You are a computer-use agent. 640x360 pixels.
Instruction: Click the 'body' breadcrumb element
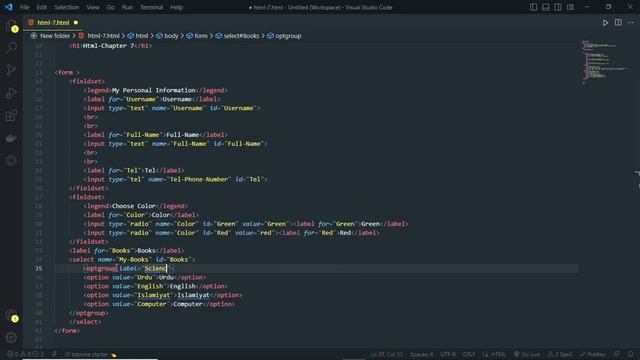click(x=171, y=36)
